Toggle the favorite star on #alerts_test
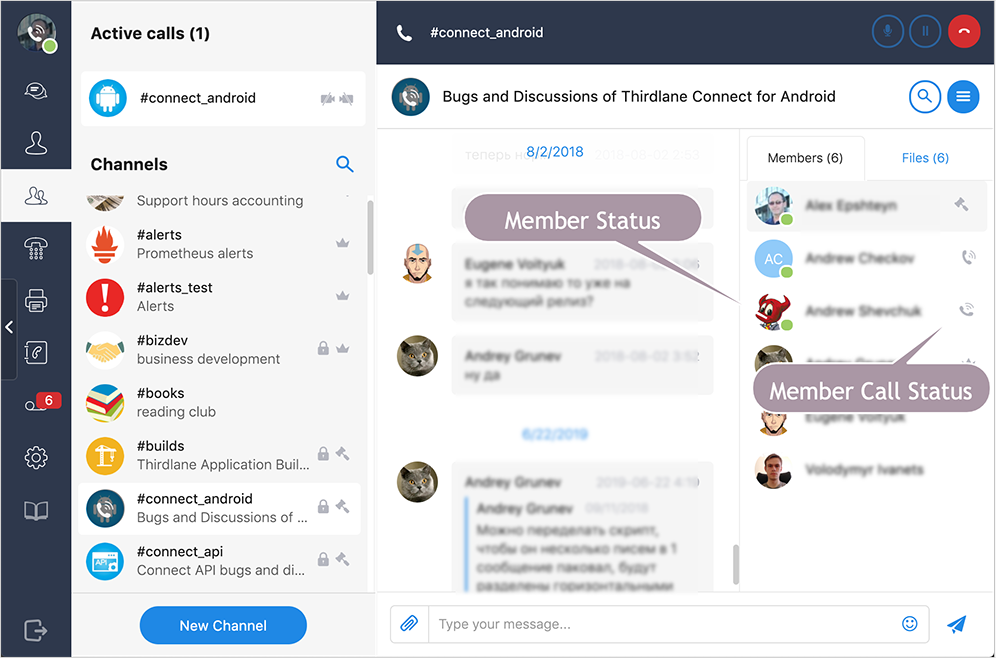 [x=342, y=296]
